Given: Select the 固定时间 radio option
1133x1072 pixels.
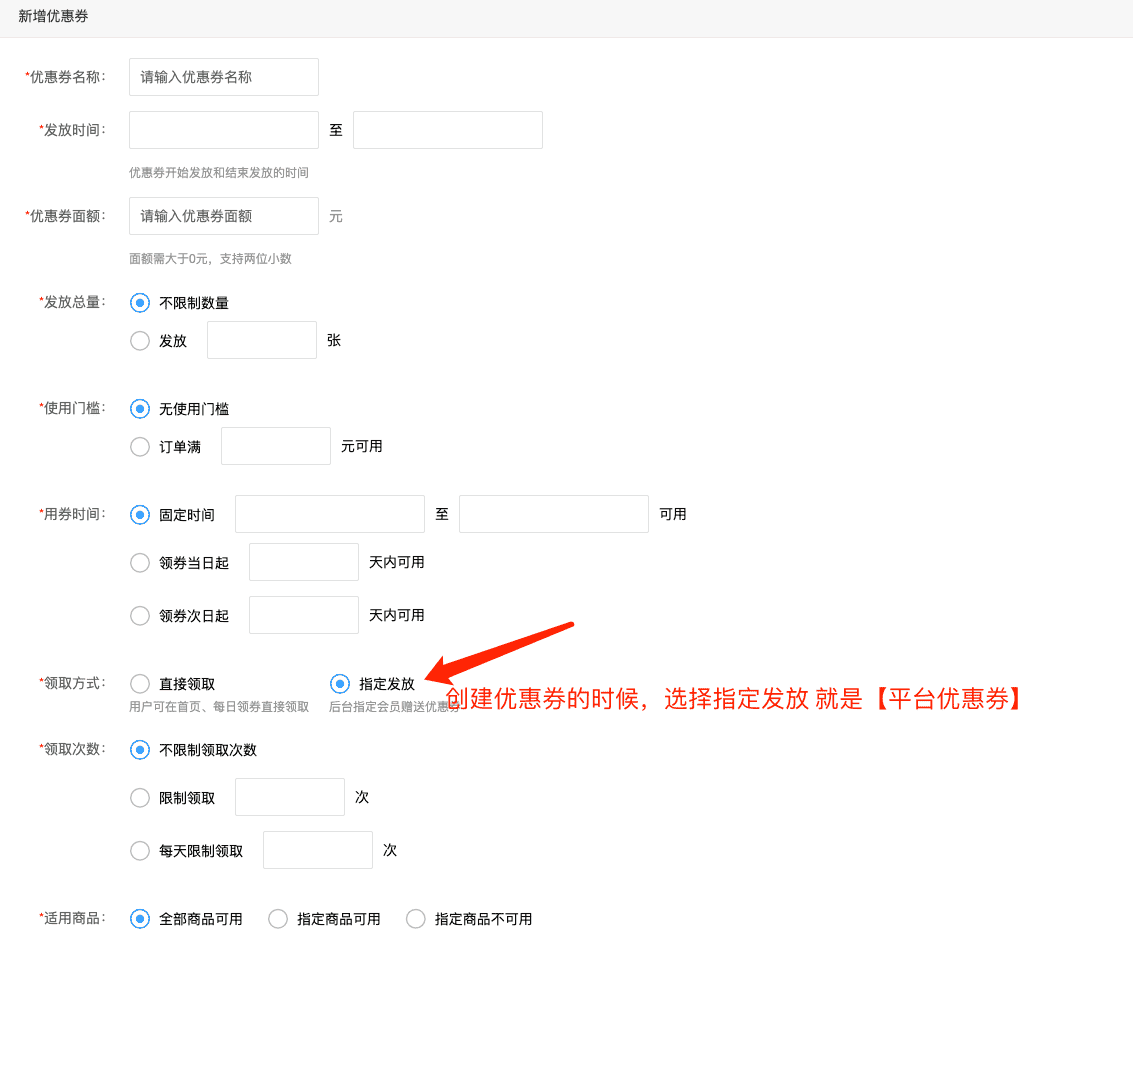Looking at the screenshot, I should tap(140, 515).
